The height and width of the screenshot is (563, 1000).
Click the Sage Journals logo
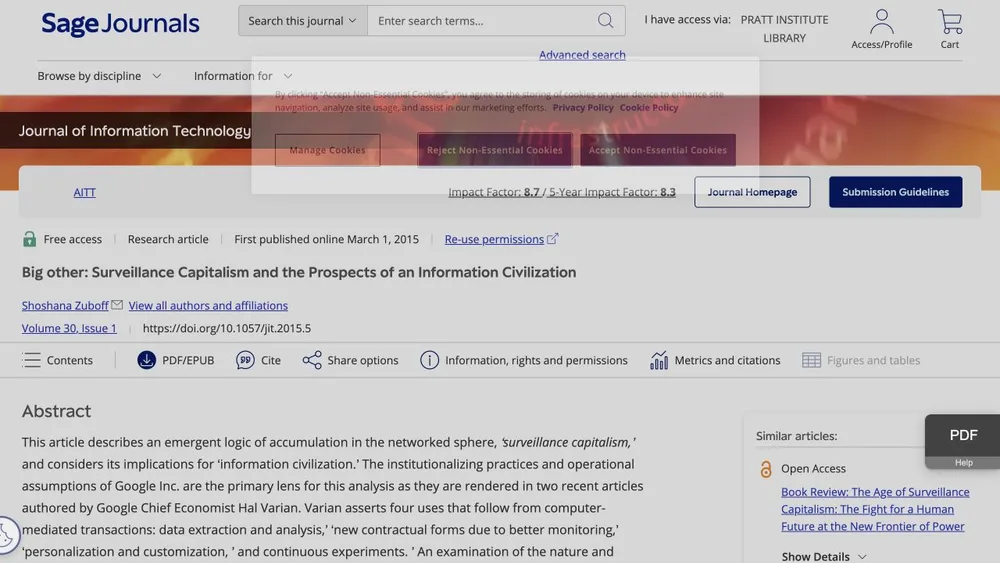pyautogui.click(x=121, y=24)
